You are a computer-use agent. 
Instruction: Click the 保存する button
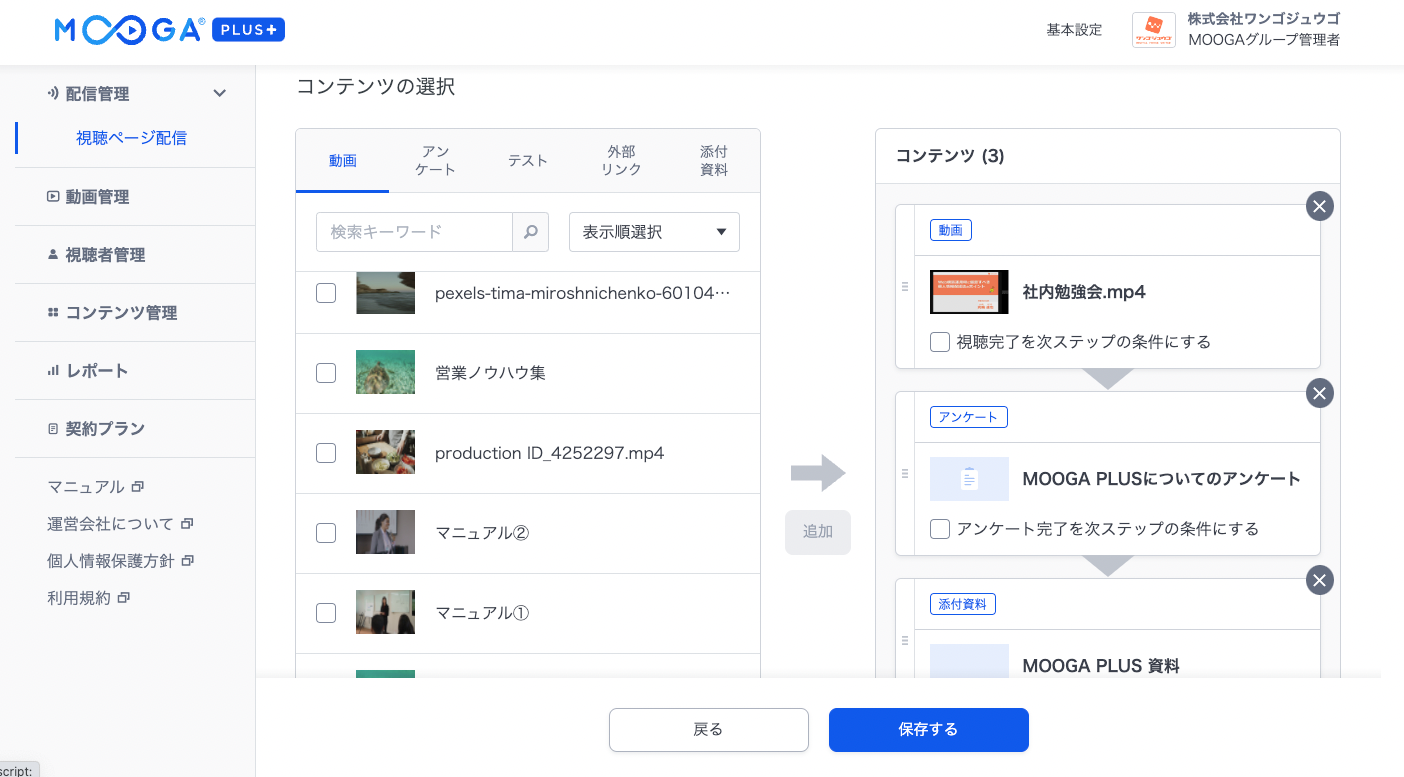click(x=928, y=730)
